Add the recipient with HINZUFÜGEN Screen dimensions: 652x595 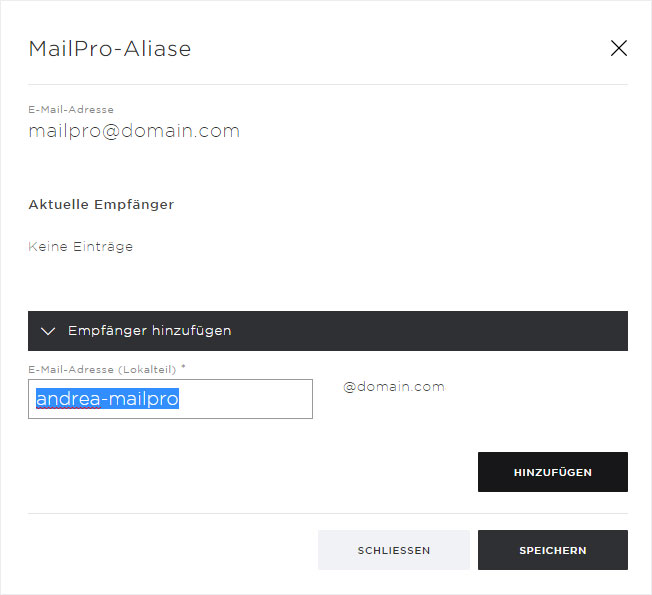tap(553, 472)
